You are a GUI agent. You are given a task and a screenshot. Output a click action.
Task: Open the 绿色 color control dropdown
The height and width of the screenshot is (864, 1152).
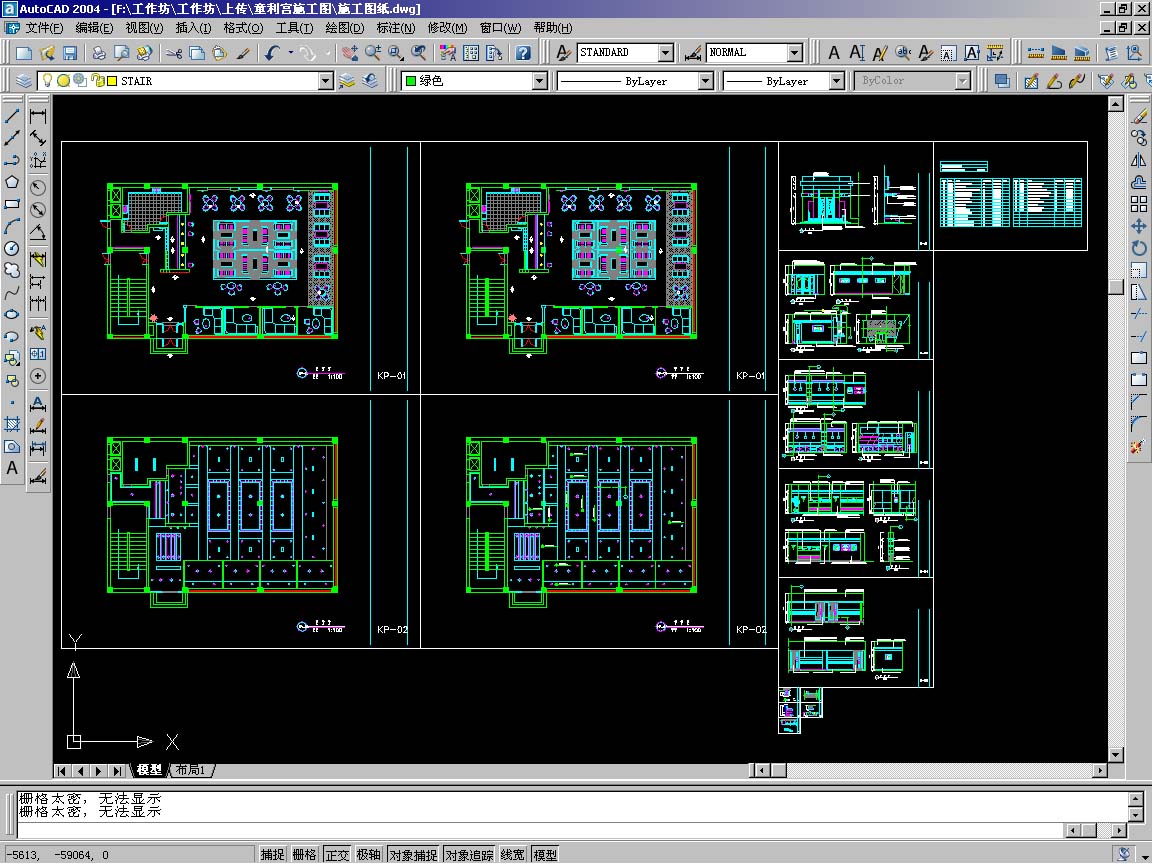(539, 81)
